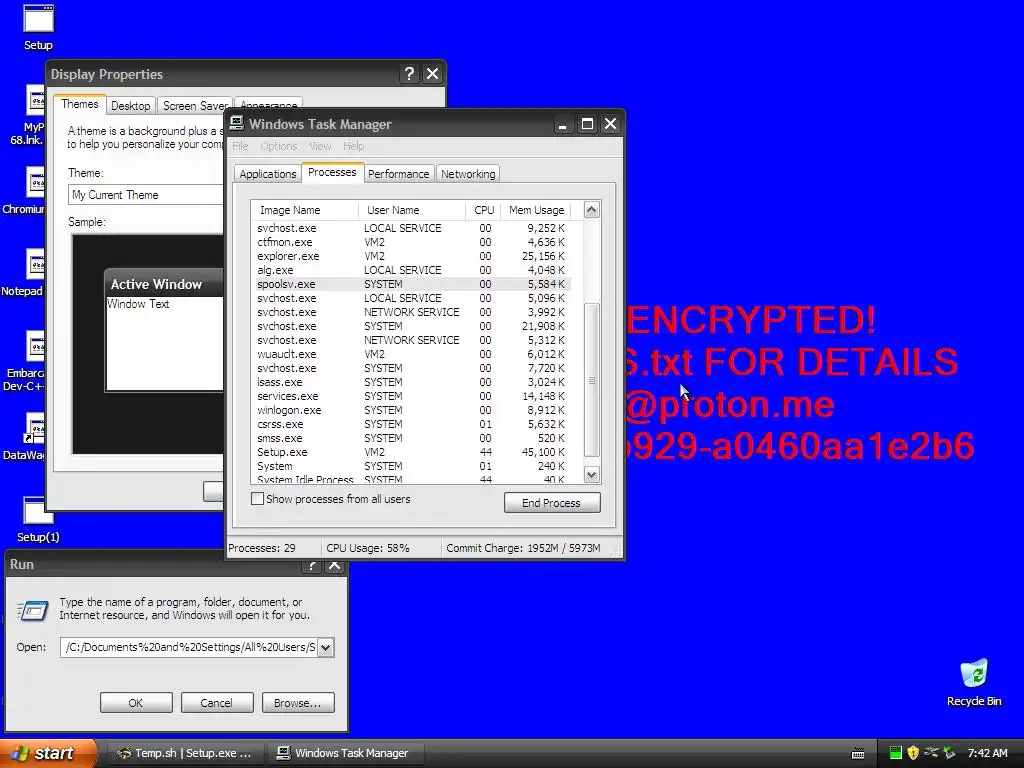Click the End Process button

coord(552,502)
